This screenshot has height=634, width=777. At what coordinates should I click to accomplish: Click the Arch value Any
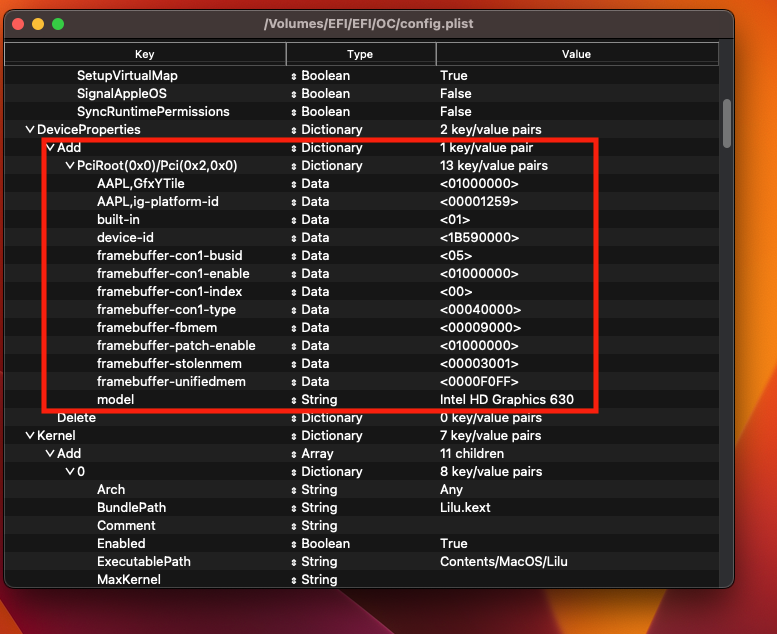point(451,490)
